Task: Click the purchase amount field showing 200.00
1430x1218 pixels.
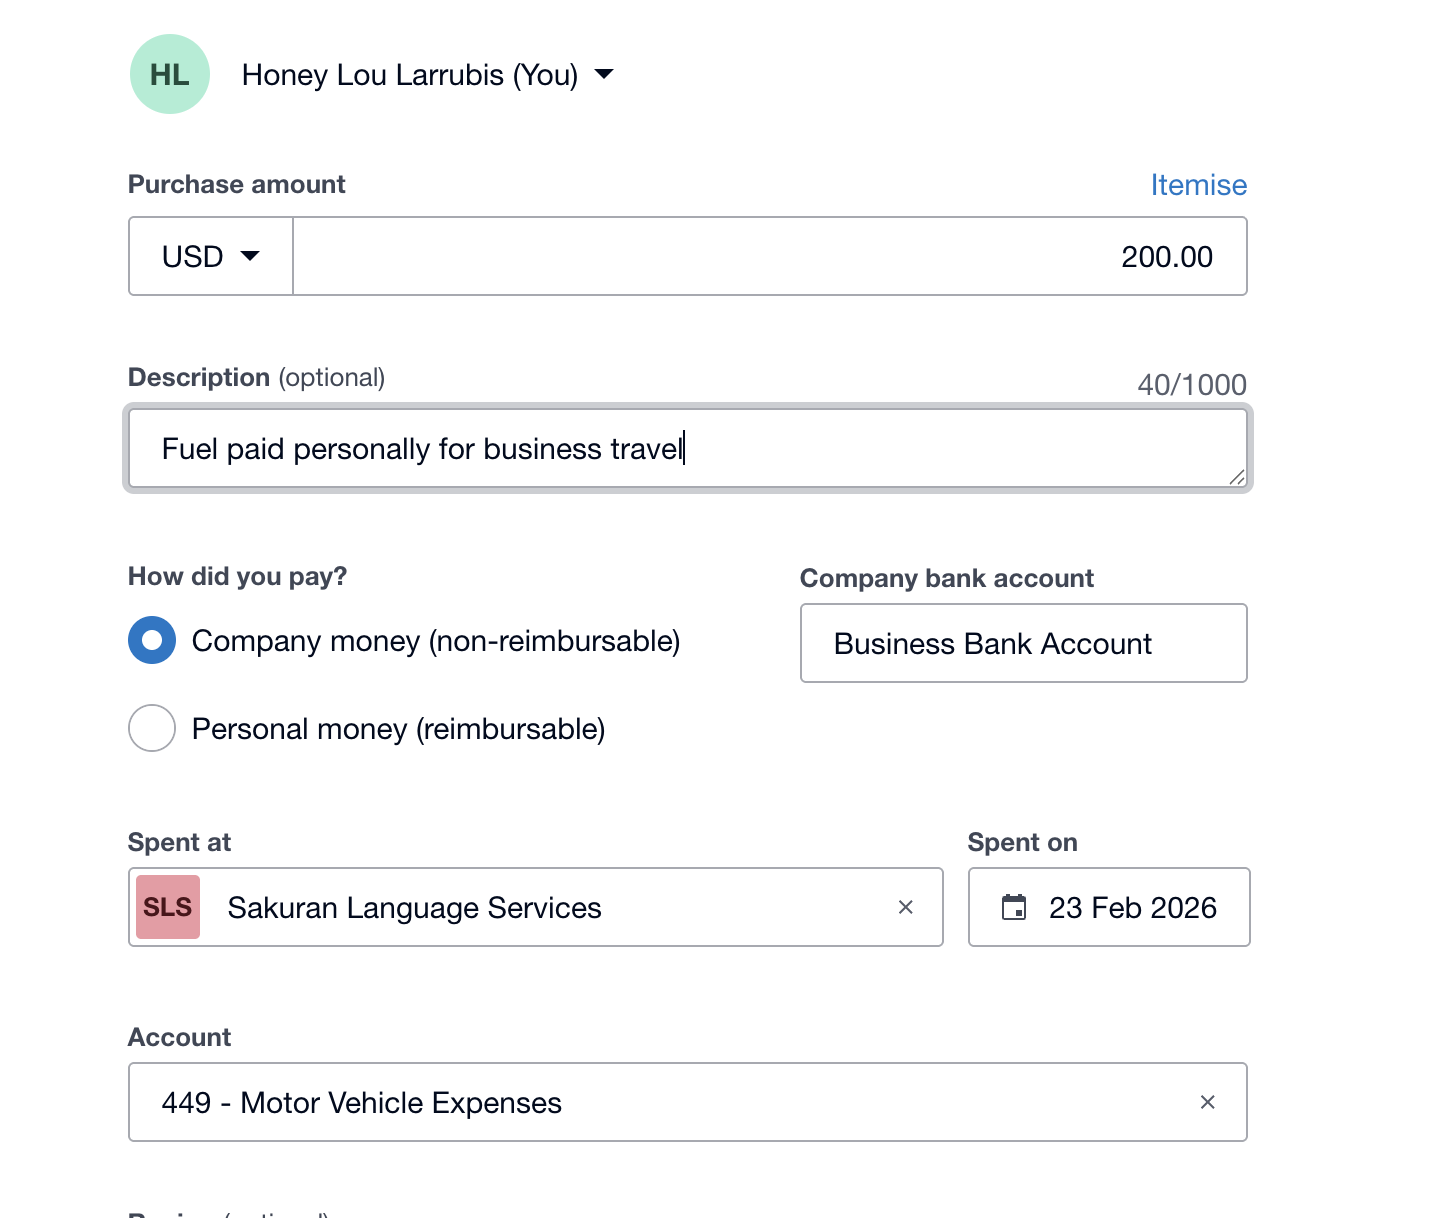Action: click(770, 256)
